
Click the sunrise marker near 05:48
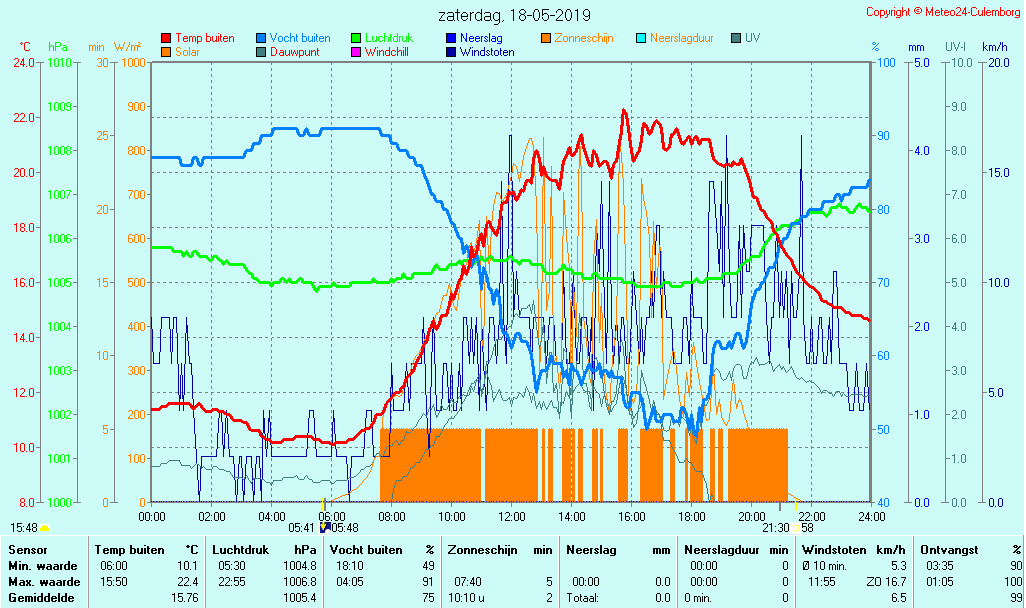tap(323, 527)
